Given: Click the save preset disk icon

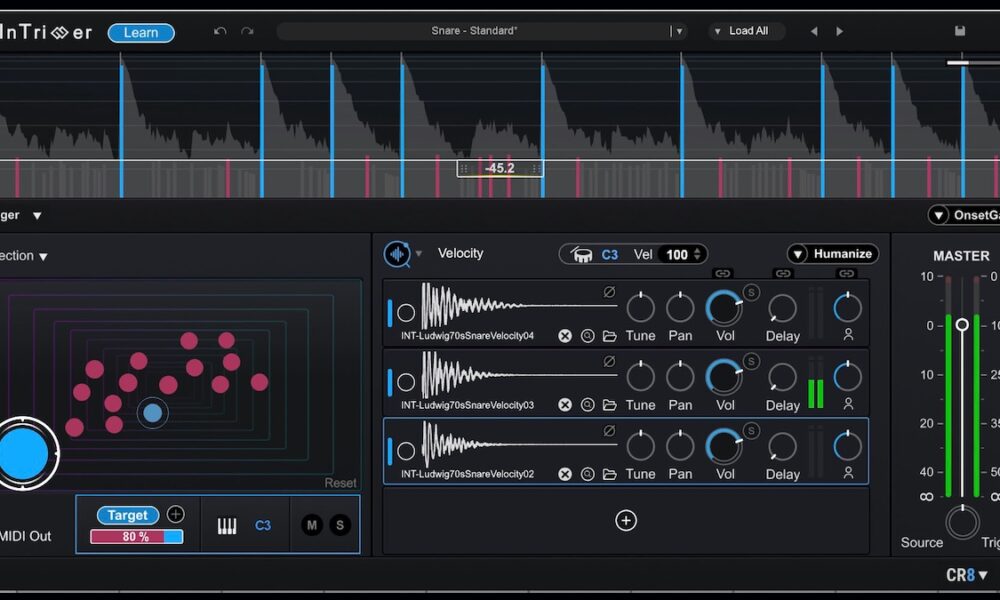Looking at the screenshot, I should point(960,31).
